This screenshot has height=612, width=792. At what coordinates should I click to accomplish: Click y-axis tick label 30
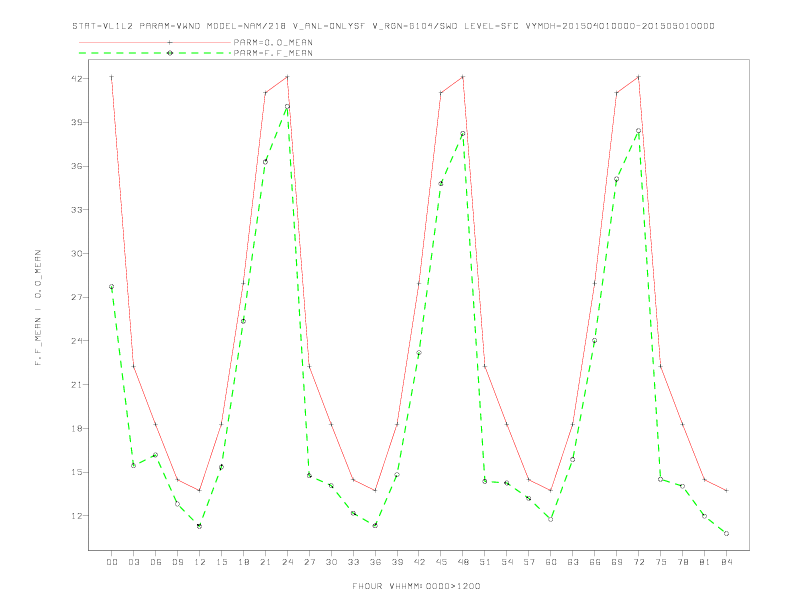click(x=77, y=253)
